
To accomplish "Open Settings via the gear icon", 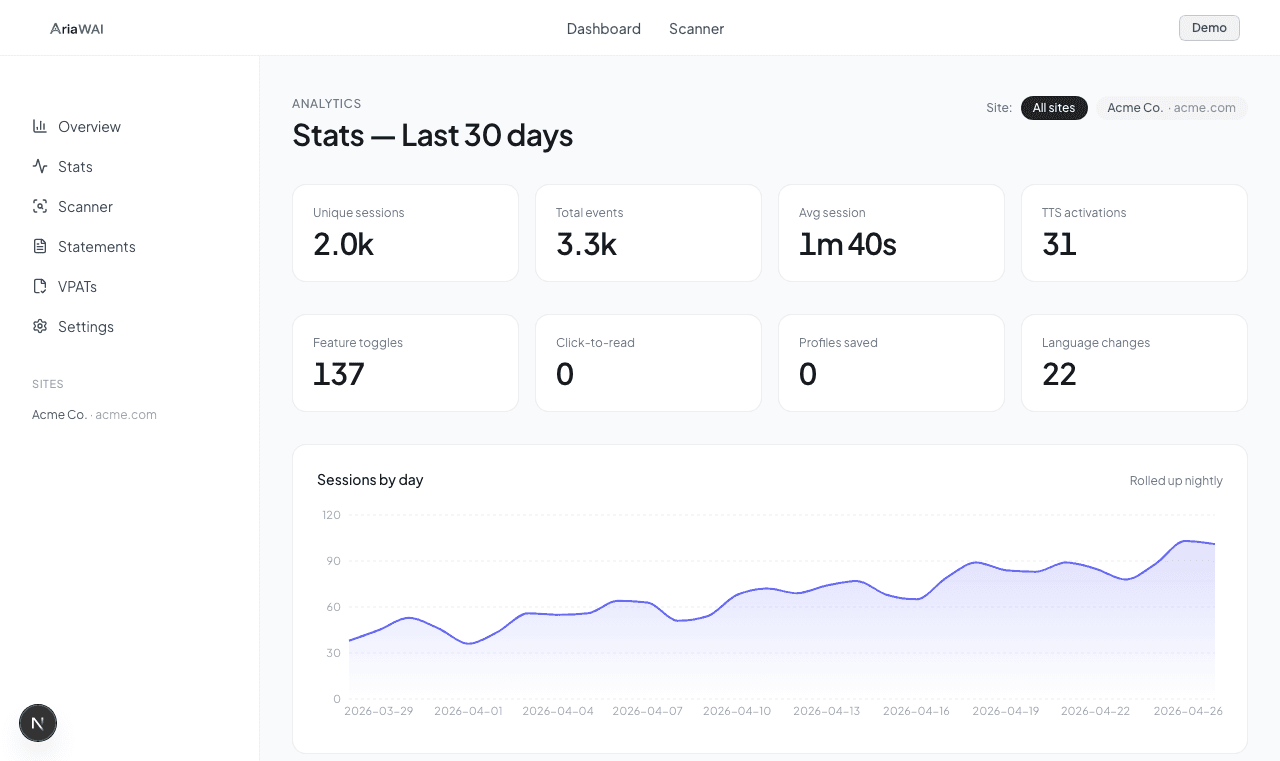I will (x=39, y=326).
